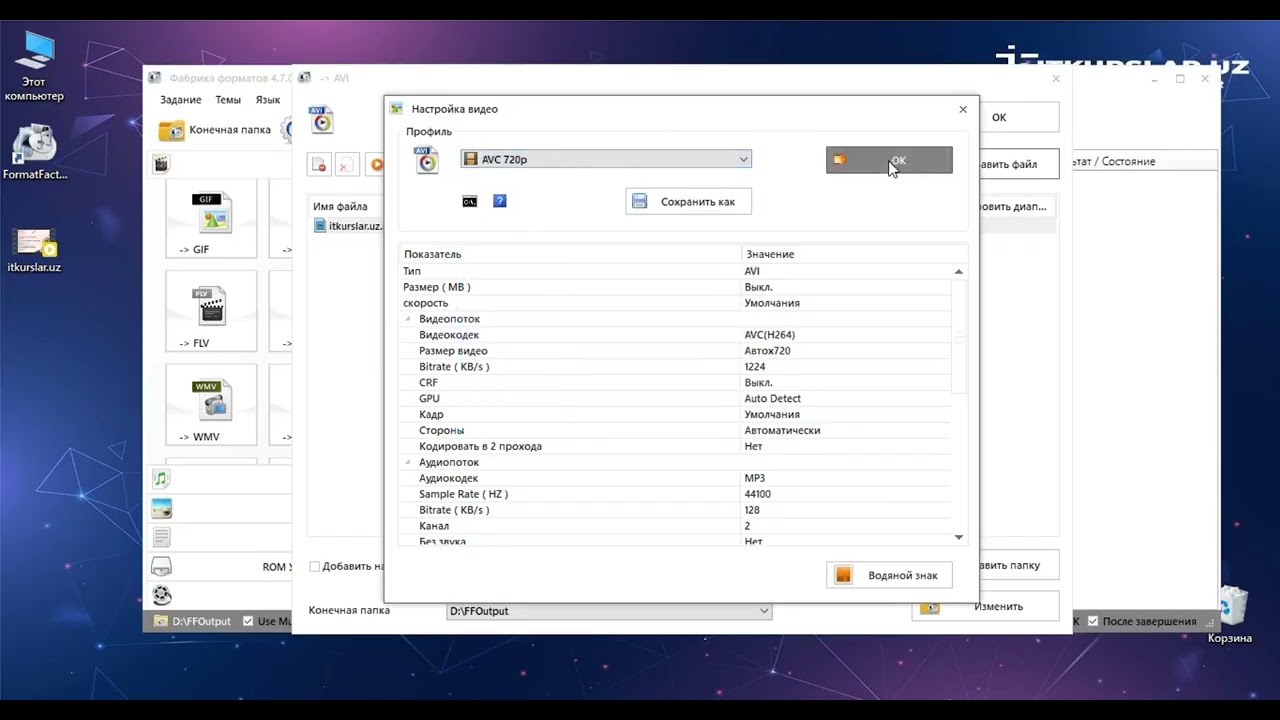Click the settings list scroll-up arrow

coord(959,271)
